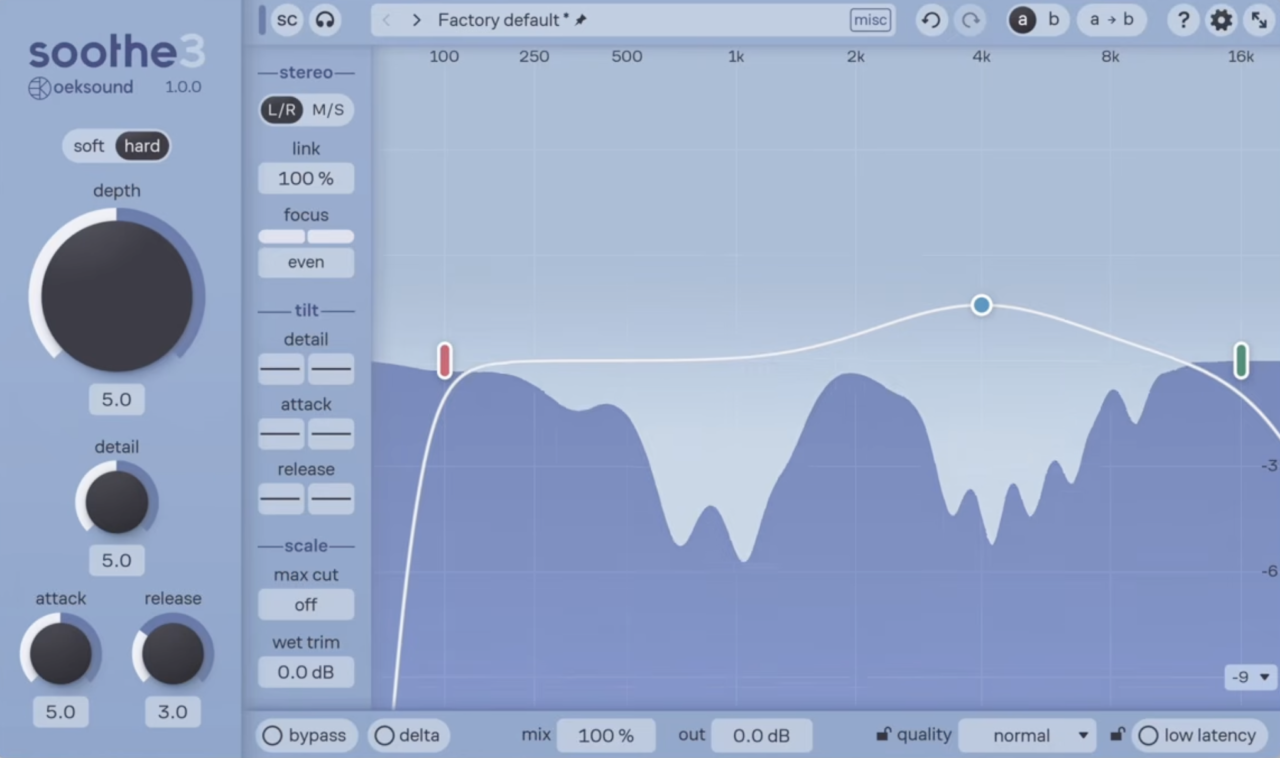Click the release knob
This screenshot has width=1280, height=758.
[173, 653]
